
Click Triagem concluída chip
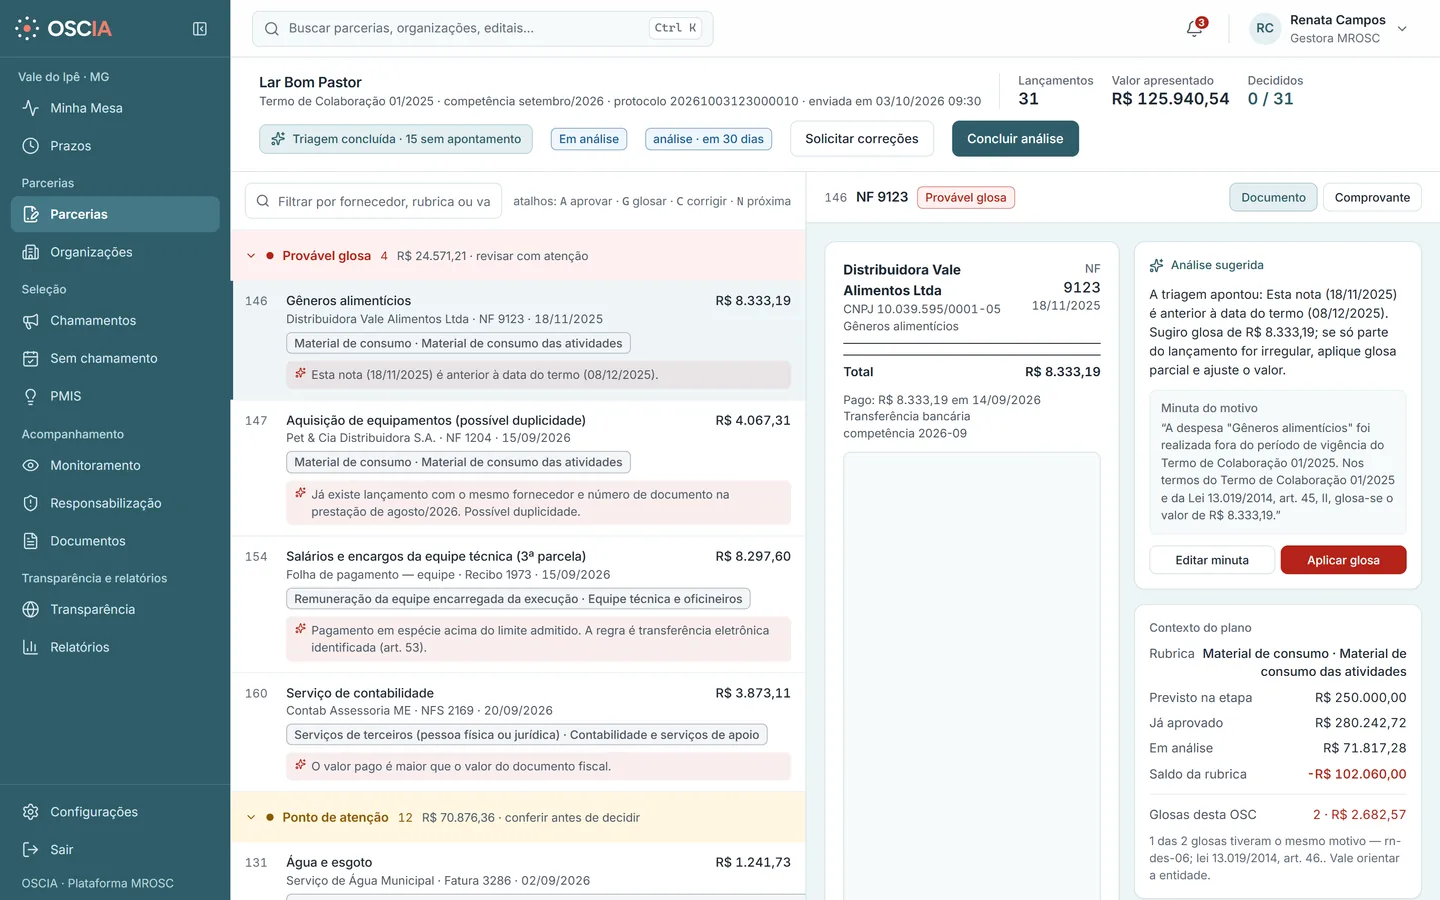click(x=396, y=139)
